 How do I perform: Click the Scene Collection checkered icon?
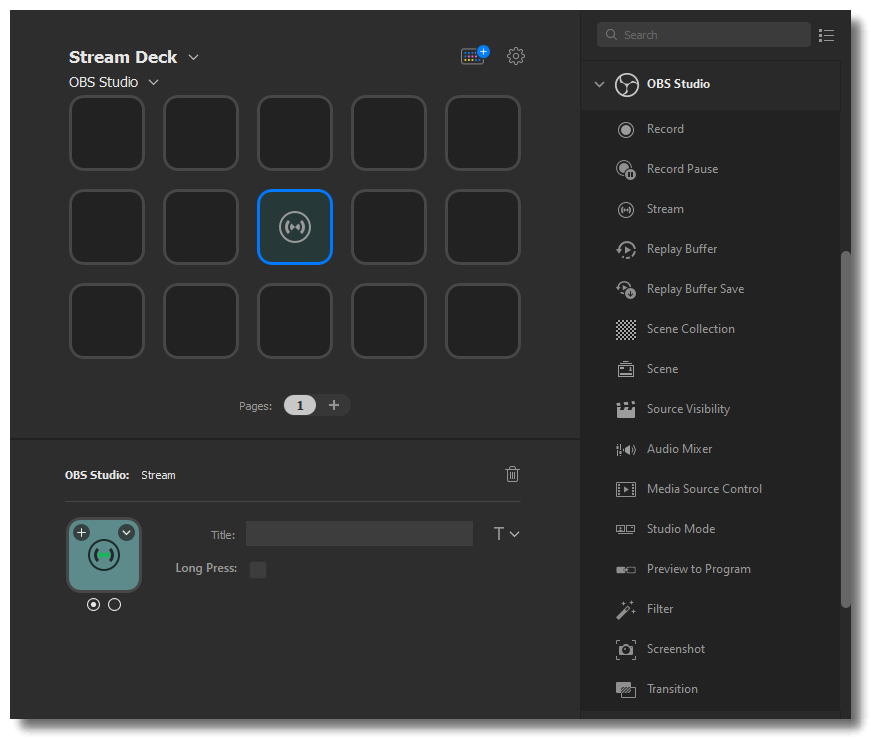point(625,329)
